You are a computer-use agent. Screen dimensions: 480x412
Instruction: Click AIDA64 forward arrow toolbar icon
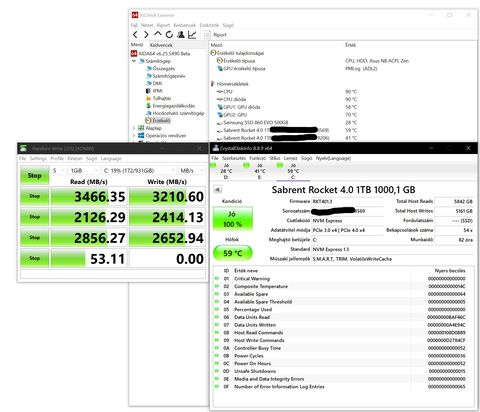tap(146, 34)
